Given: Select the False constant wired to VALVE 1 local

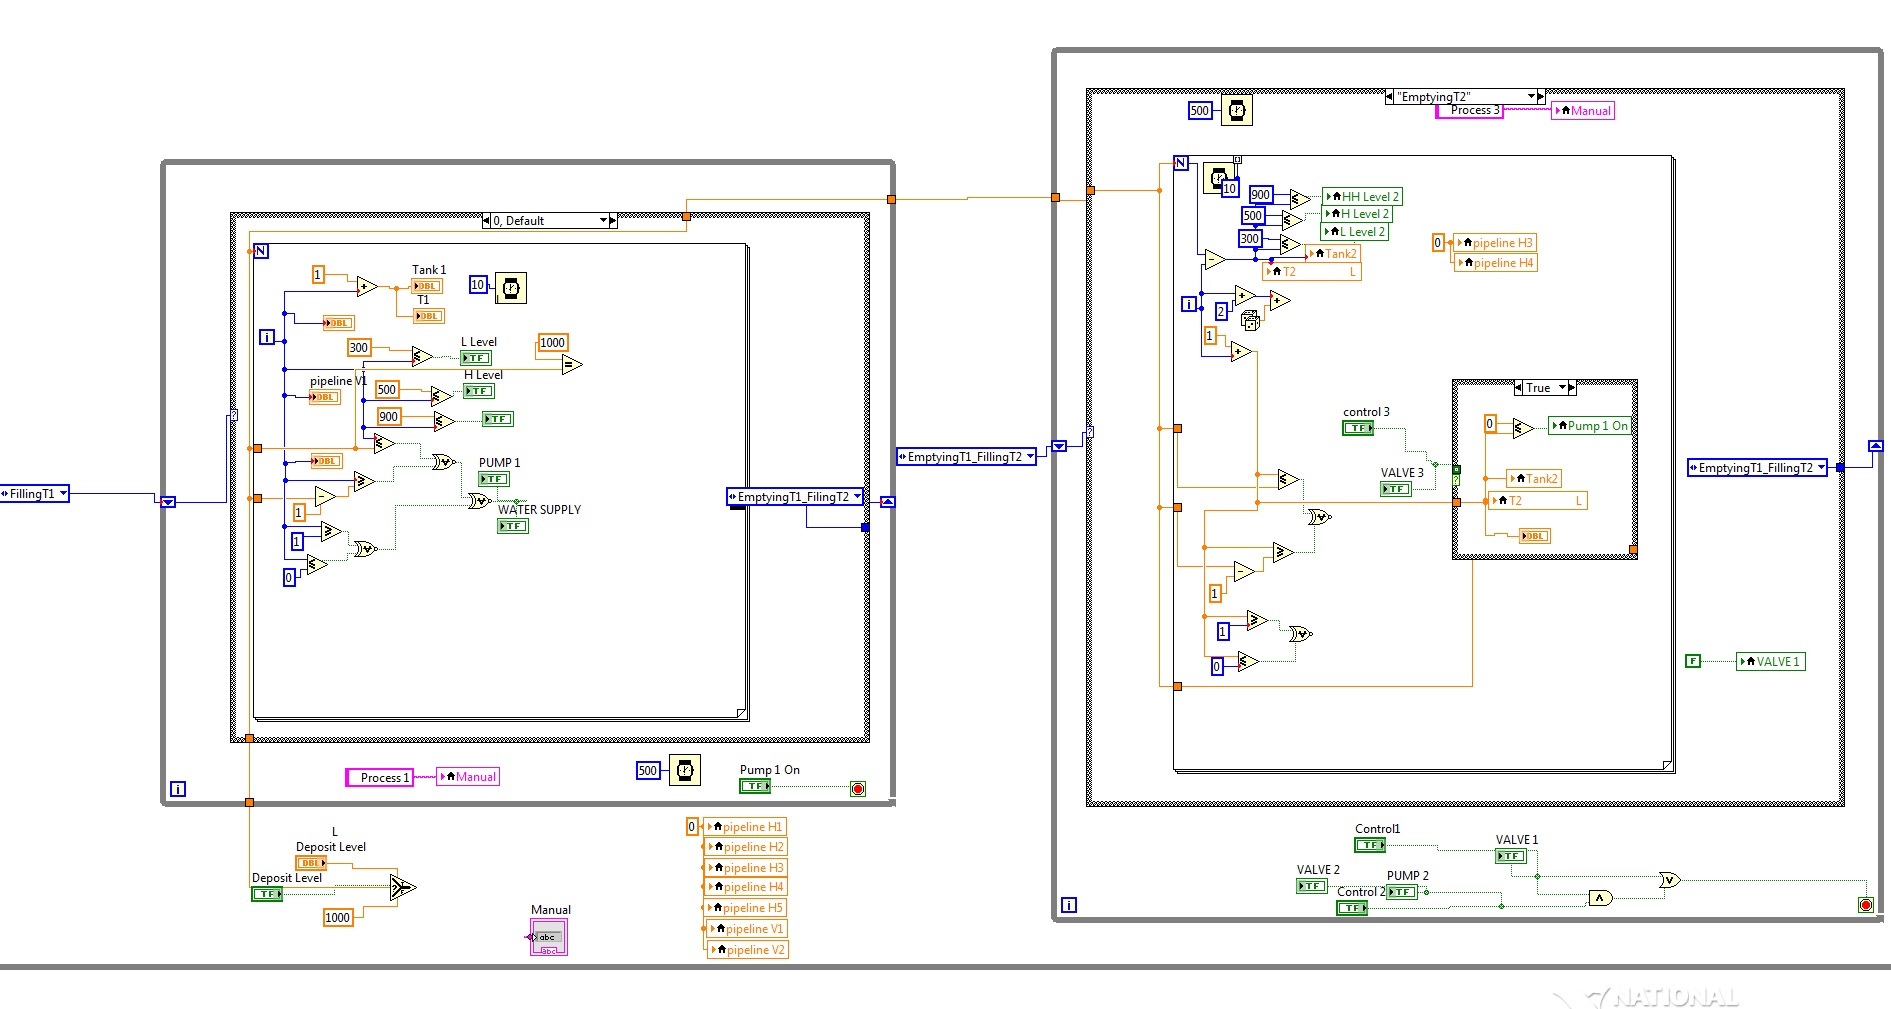Looking at the screenshot, I should pyautogui.click(x=1693, y=661).
